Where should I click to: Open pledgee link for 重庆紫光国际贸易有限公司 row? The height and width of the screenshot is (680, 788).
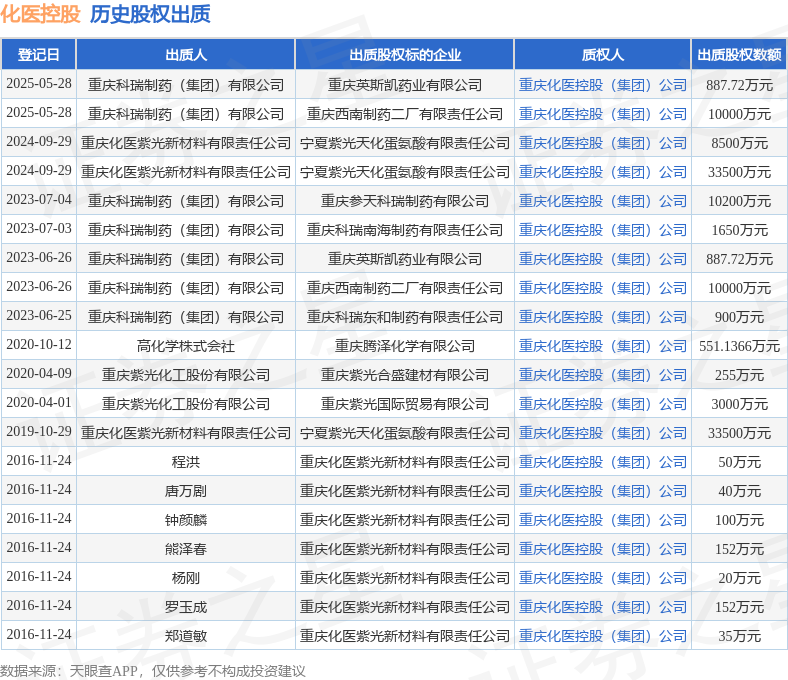pos(602,404)
